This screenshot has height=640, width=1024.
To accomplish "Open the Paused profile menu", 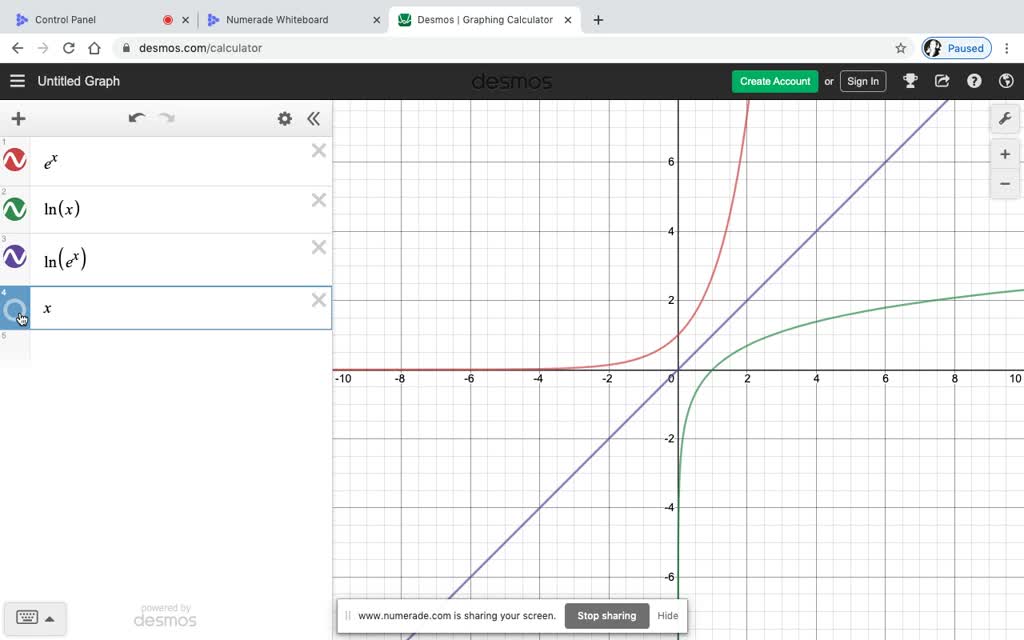I will tap(957, 48).
